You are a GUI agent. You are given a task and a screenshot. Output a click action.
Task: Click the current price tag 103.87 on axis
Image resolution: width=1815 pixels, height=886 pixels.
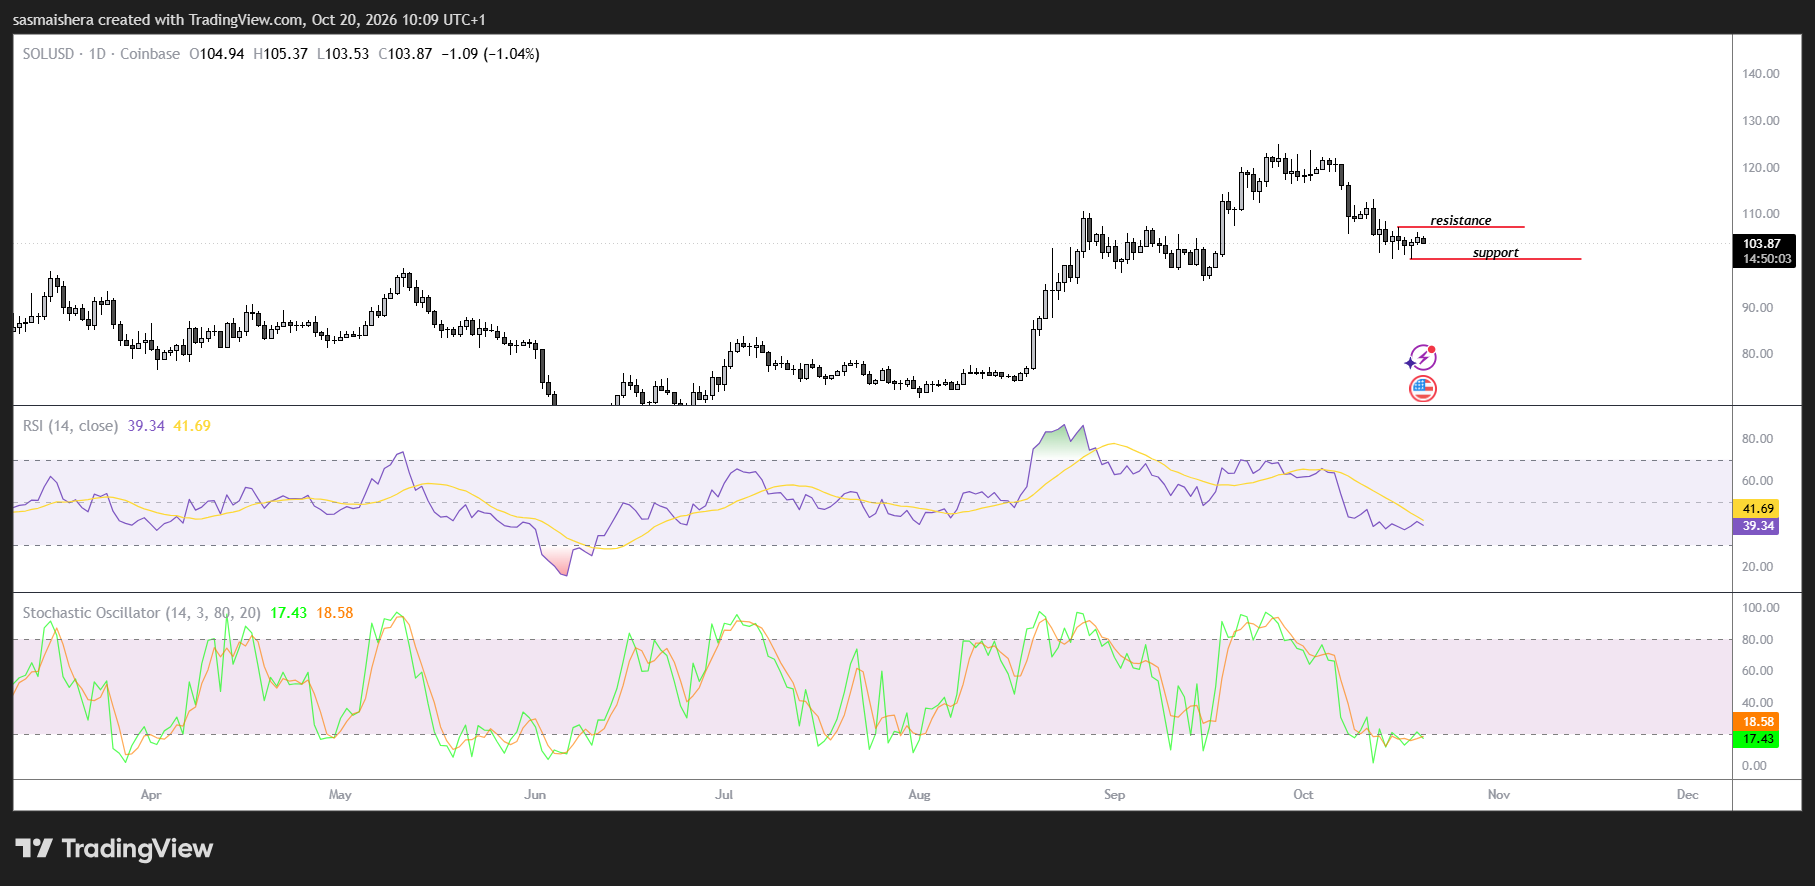tap(1763, 243)
